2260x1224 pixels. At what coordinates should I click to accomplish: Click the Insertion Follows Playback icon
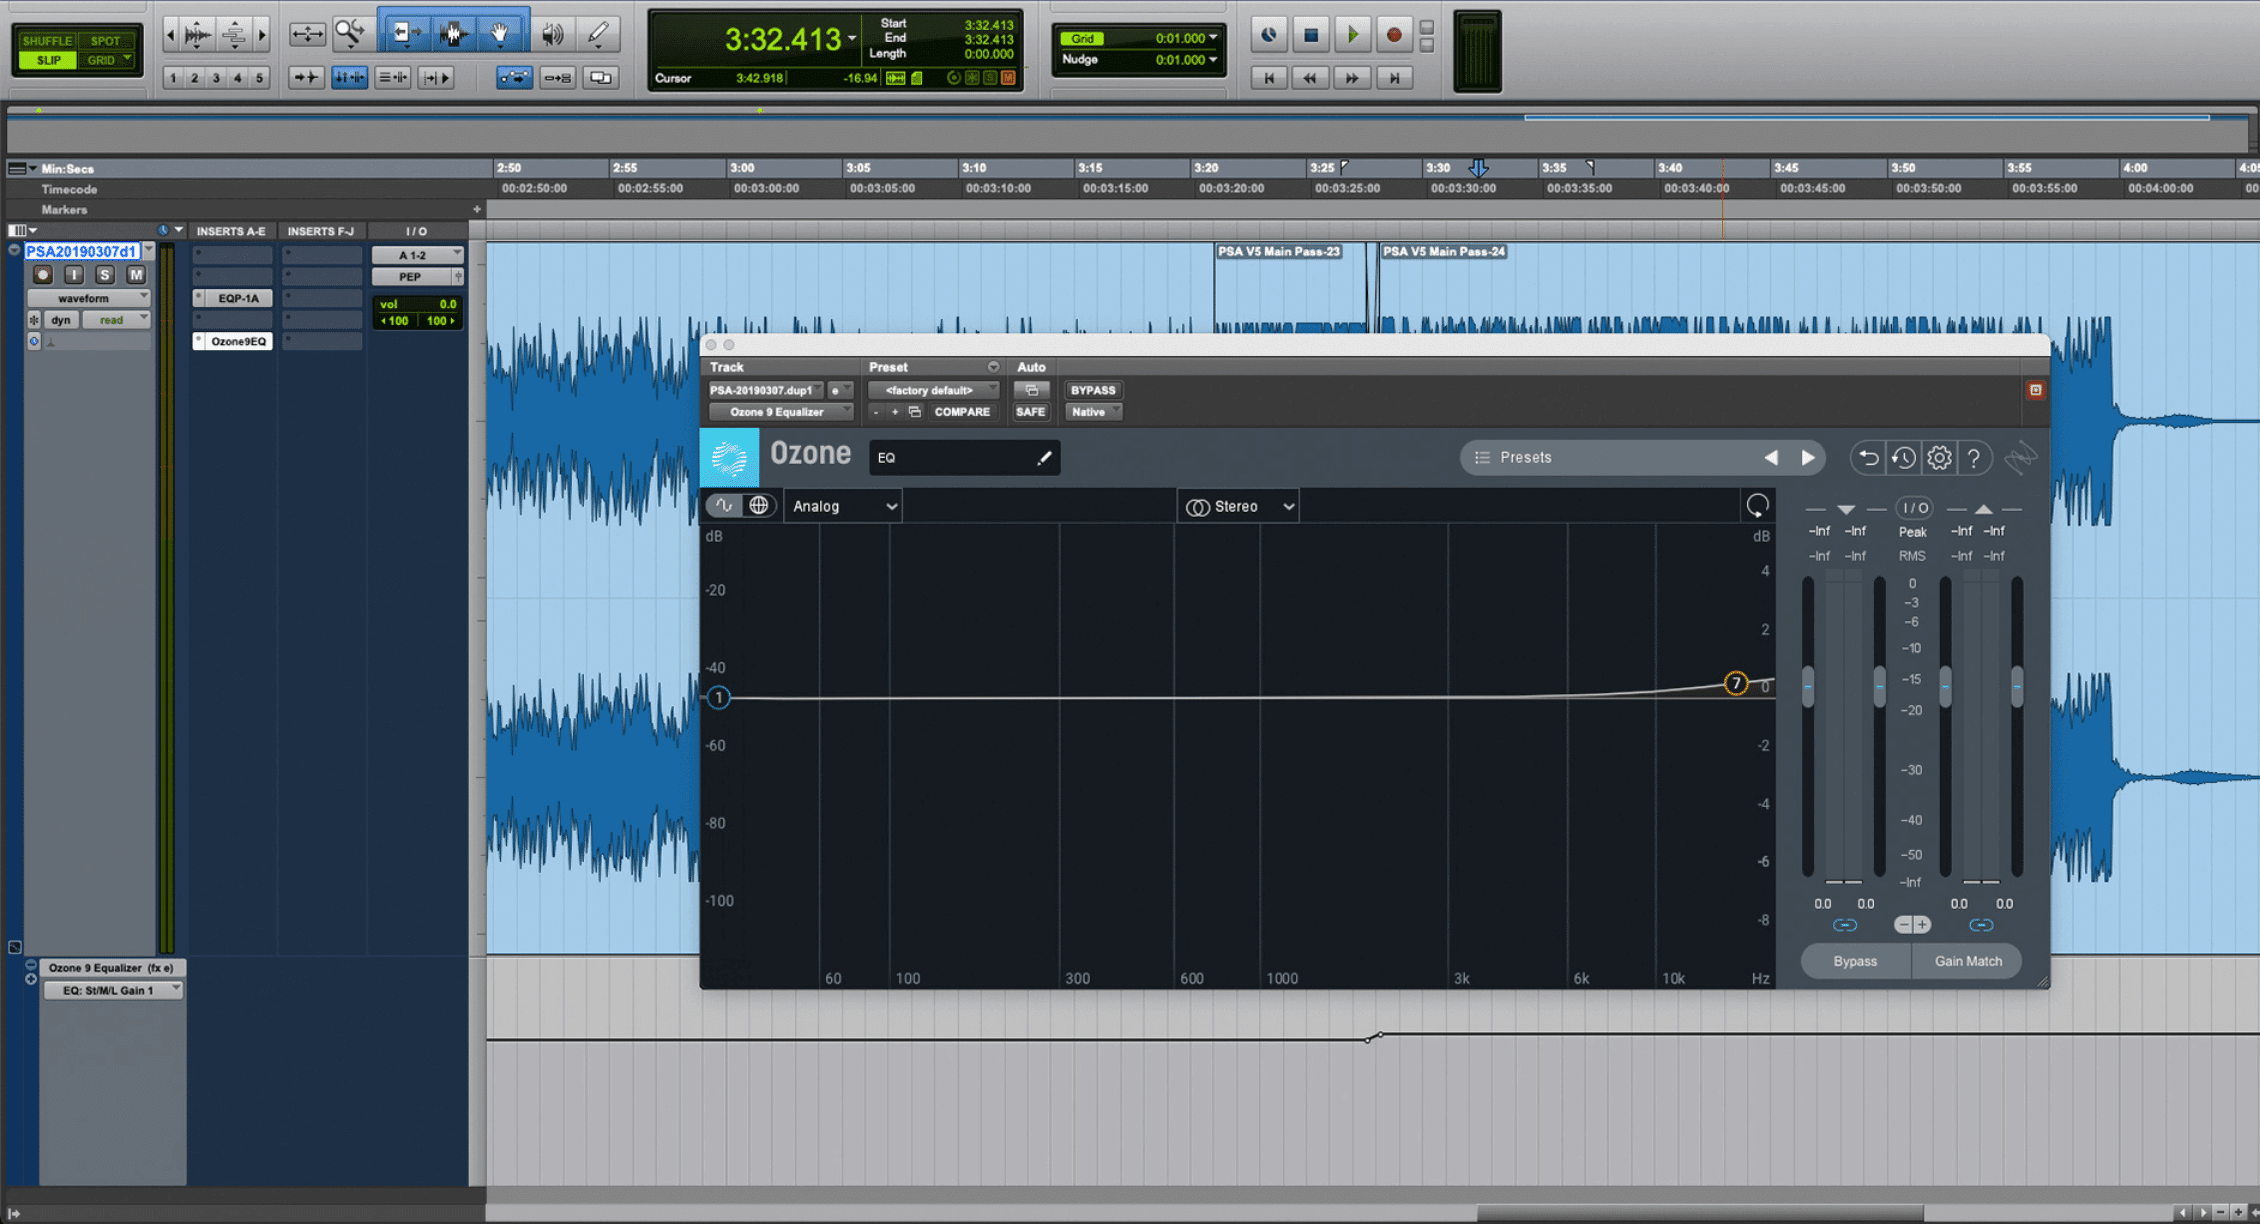pyautogui.click(x=436, y=77)
